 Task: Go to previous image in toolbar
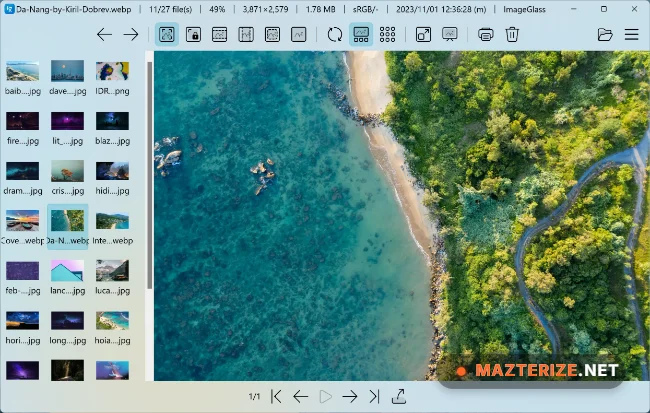[104, 34]
